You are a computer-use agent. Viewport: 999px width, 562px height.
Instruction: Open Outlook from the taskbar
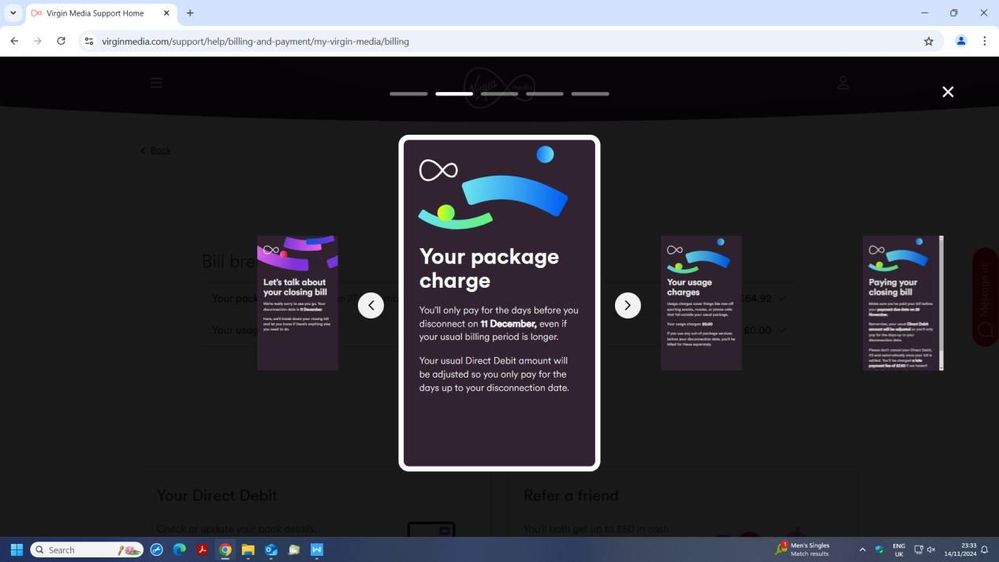[x=271, y=549]
